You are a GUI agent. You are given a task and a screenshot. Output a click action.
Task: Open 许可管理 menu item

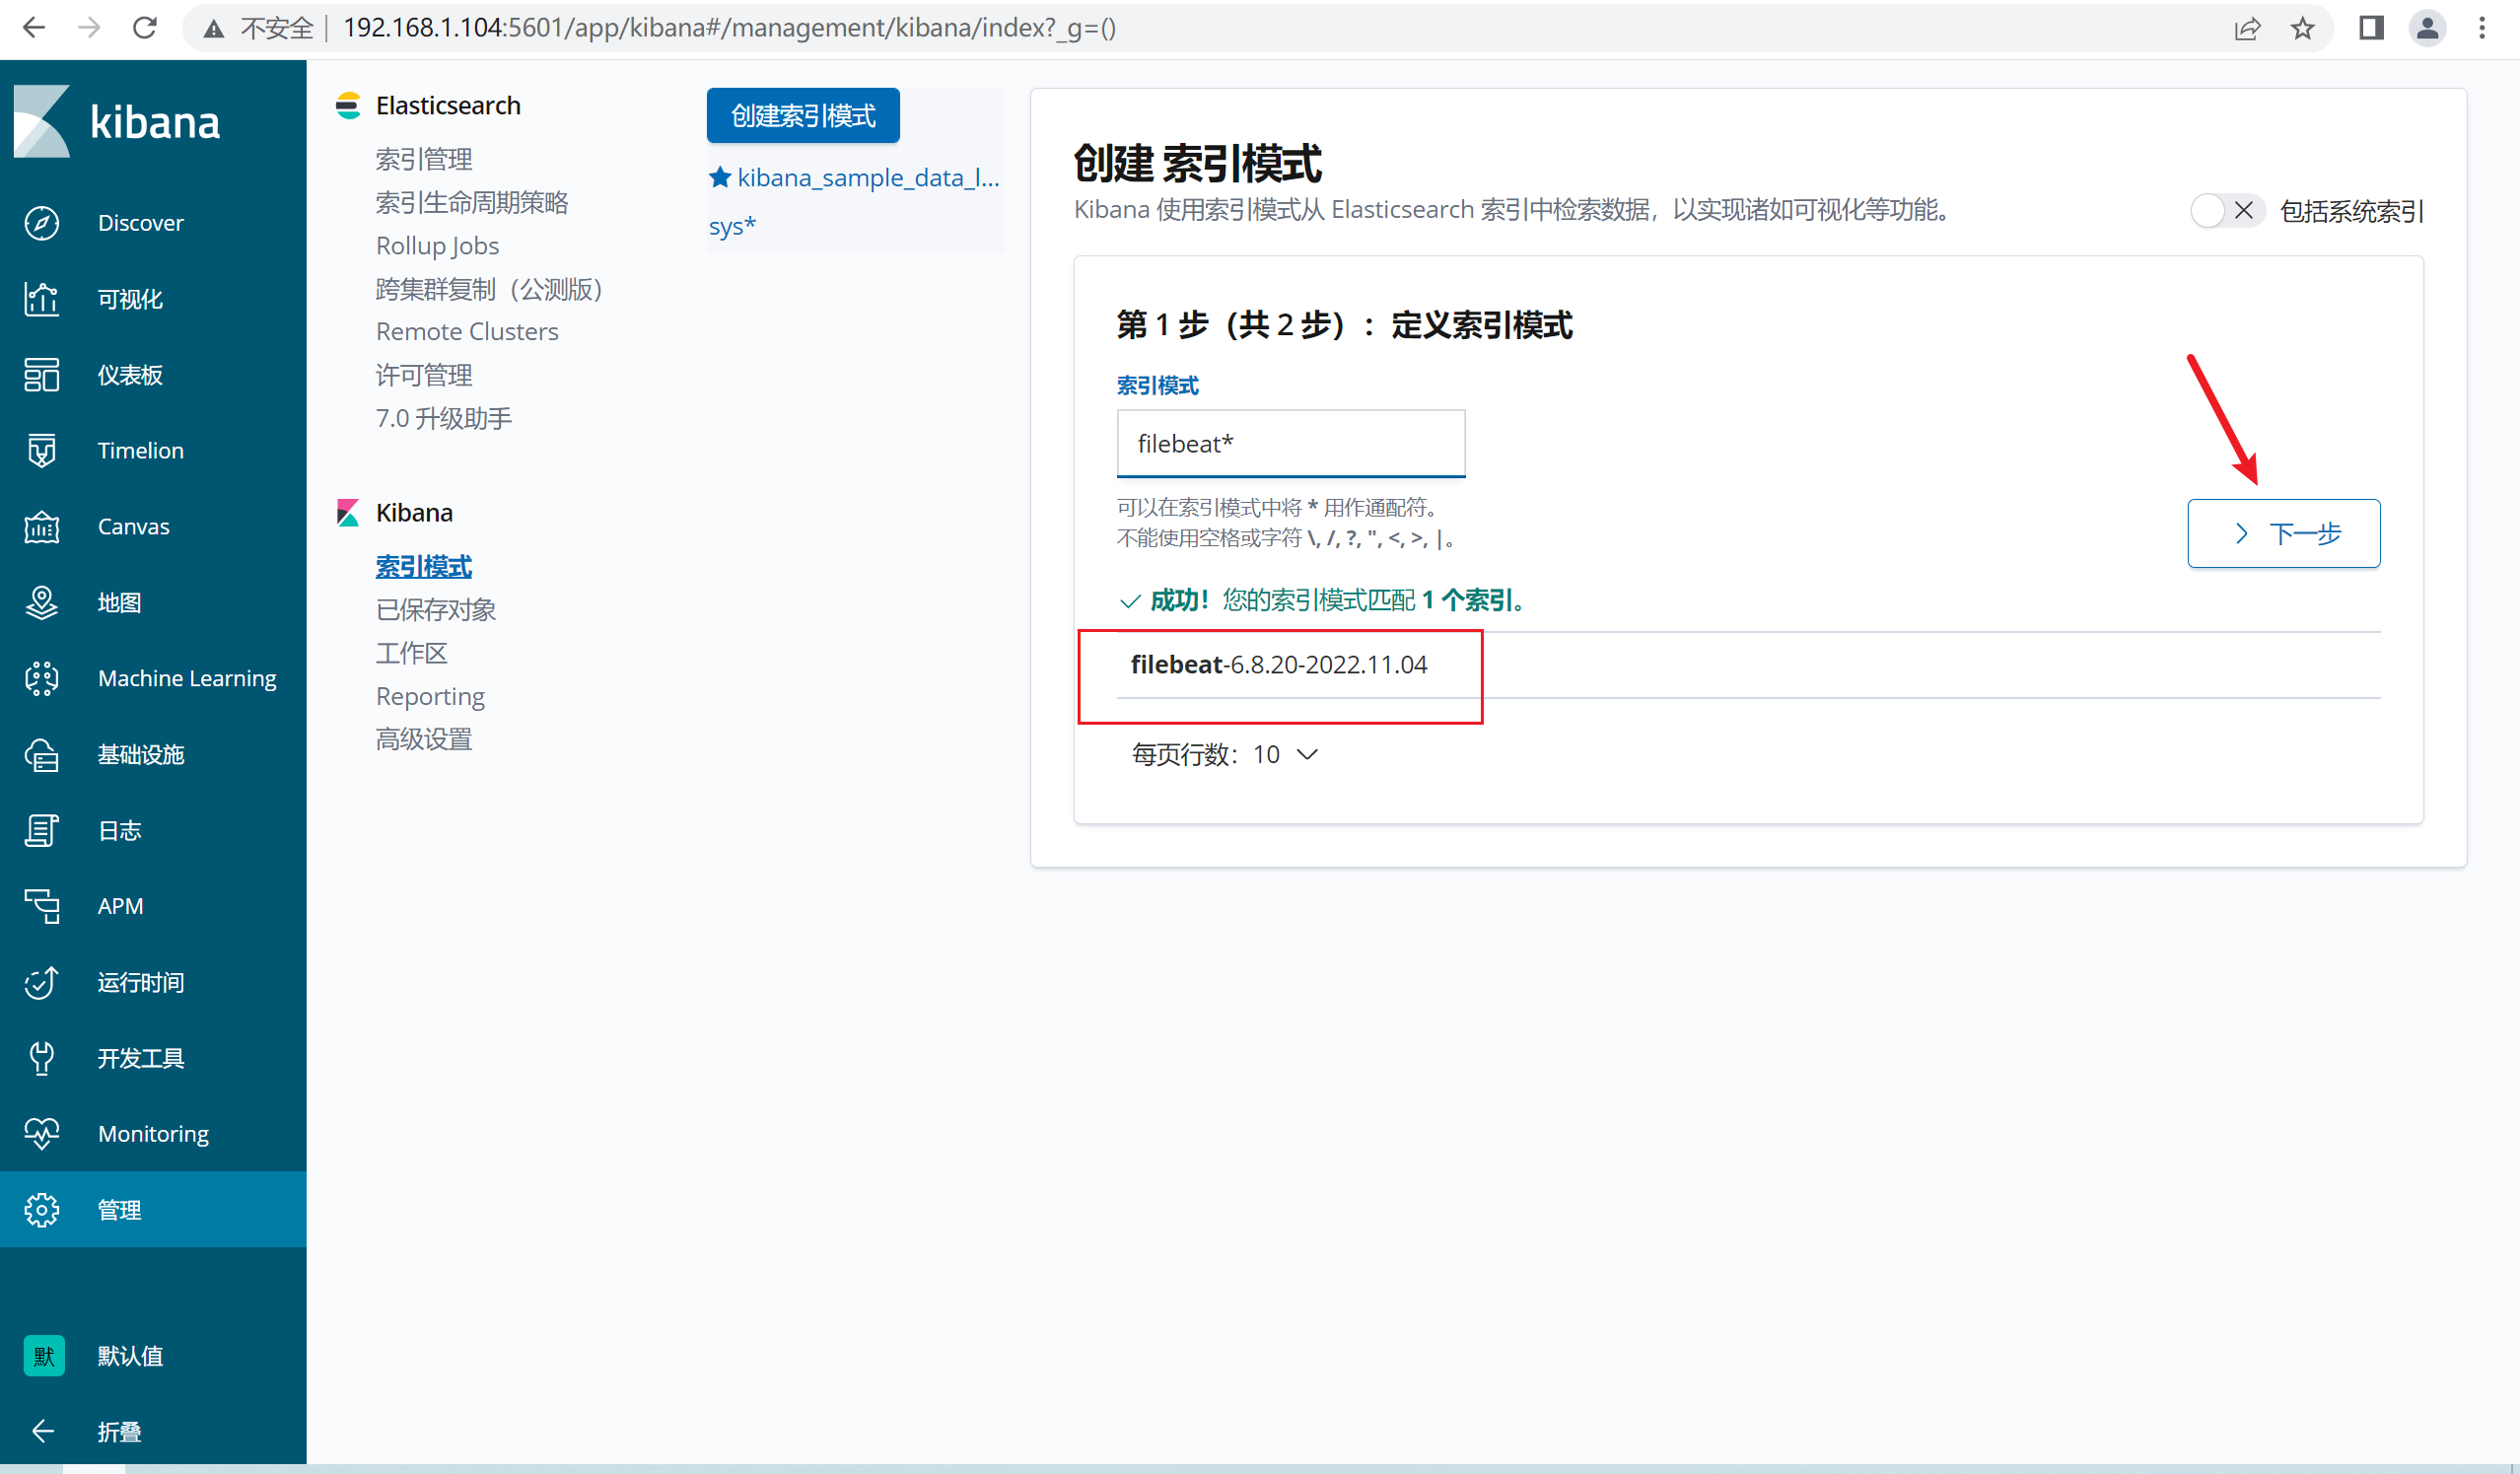click(424, 375)
